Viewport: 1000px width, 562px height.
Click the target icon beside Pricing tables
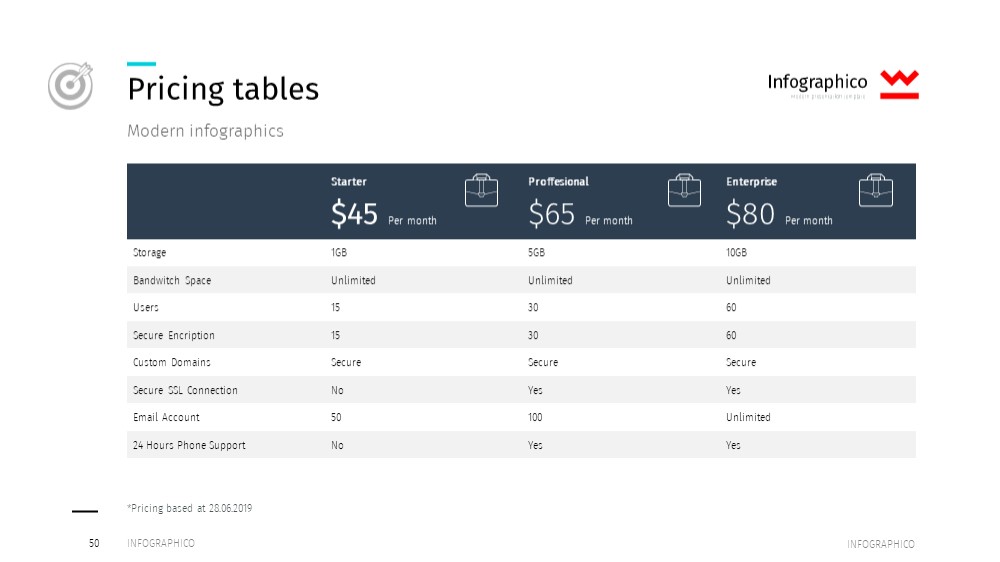click(70, 85)
